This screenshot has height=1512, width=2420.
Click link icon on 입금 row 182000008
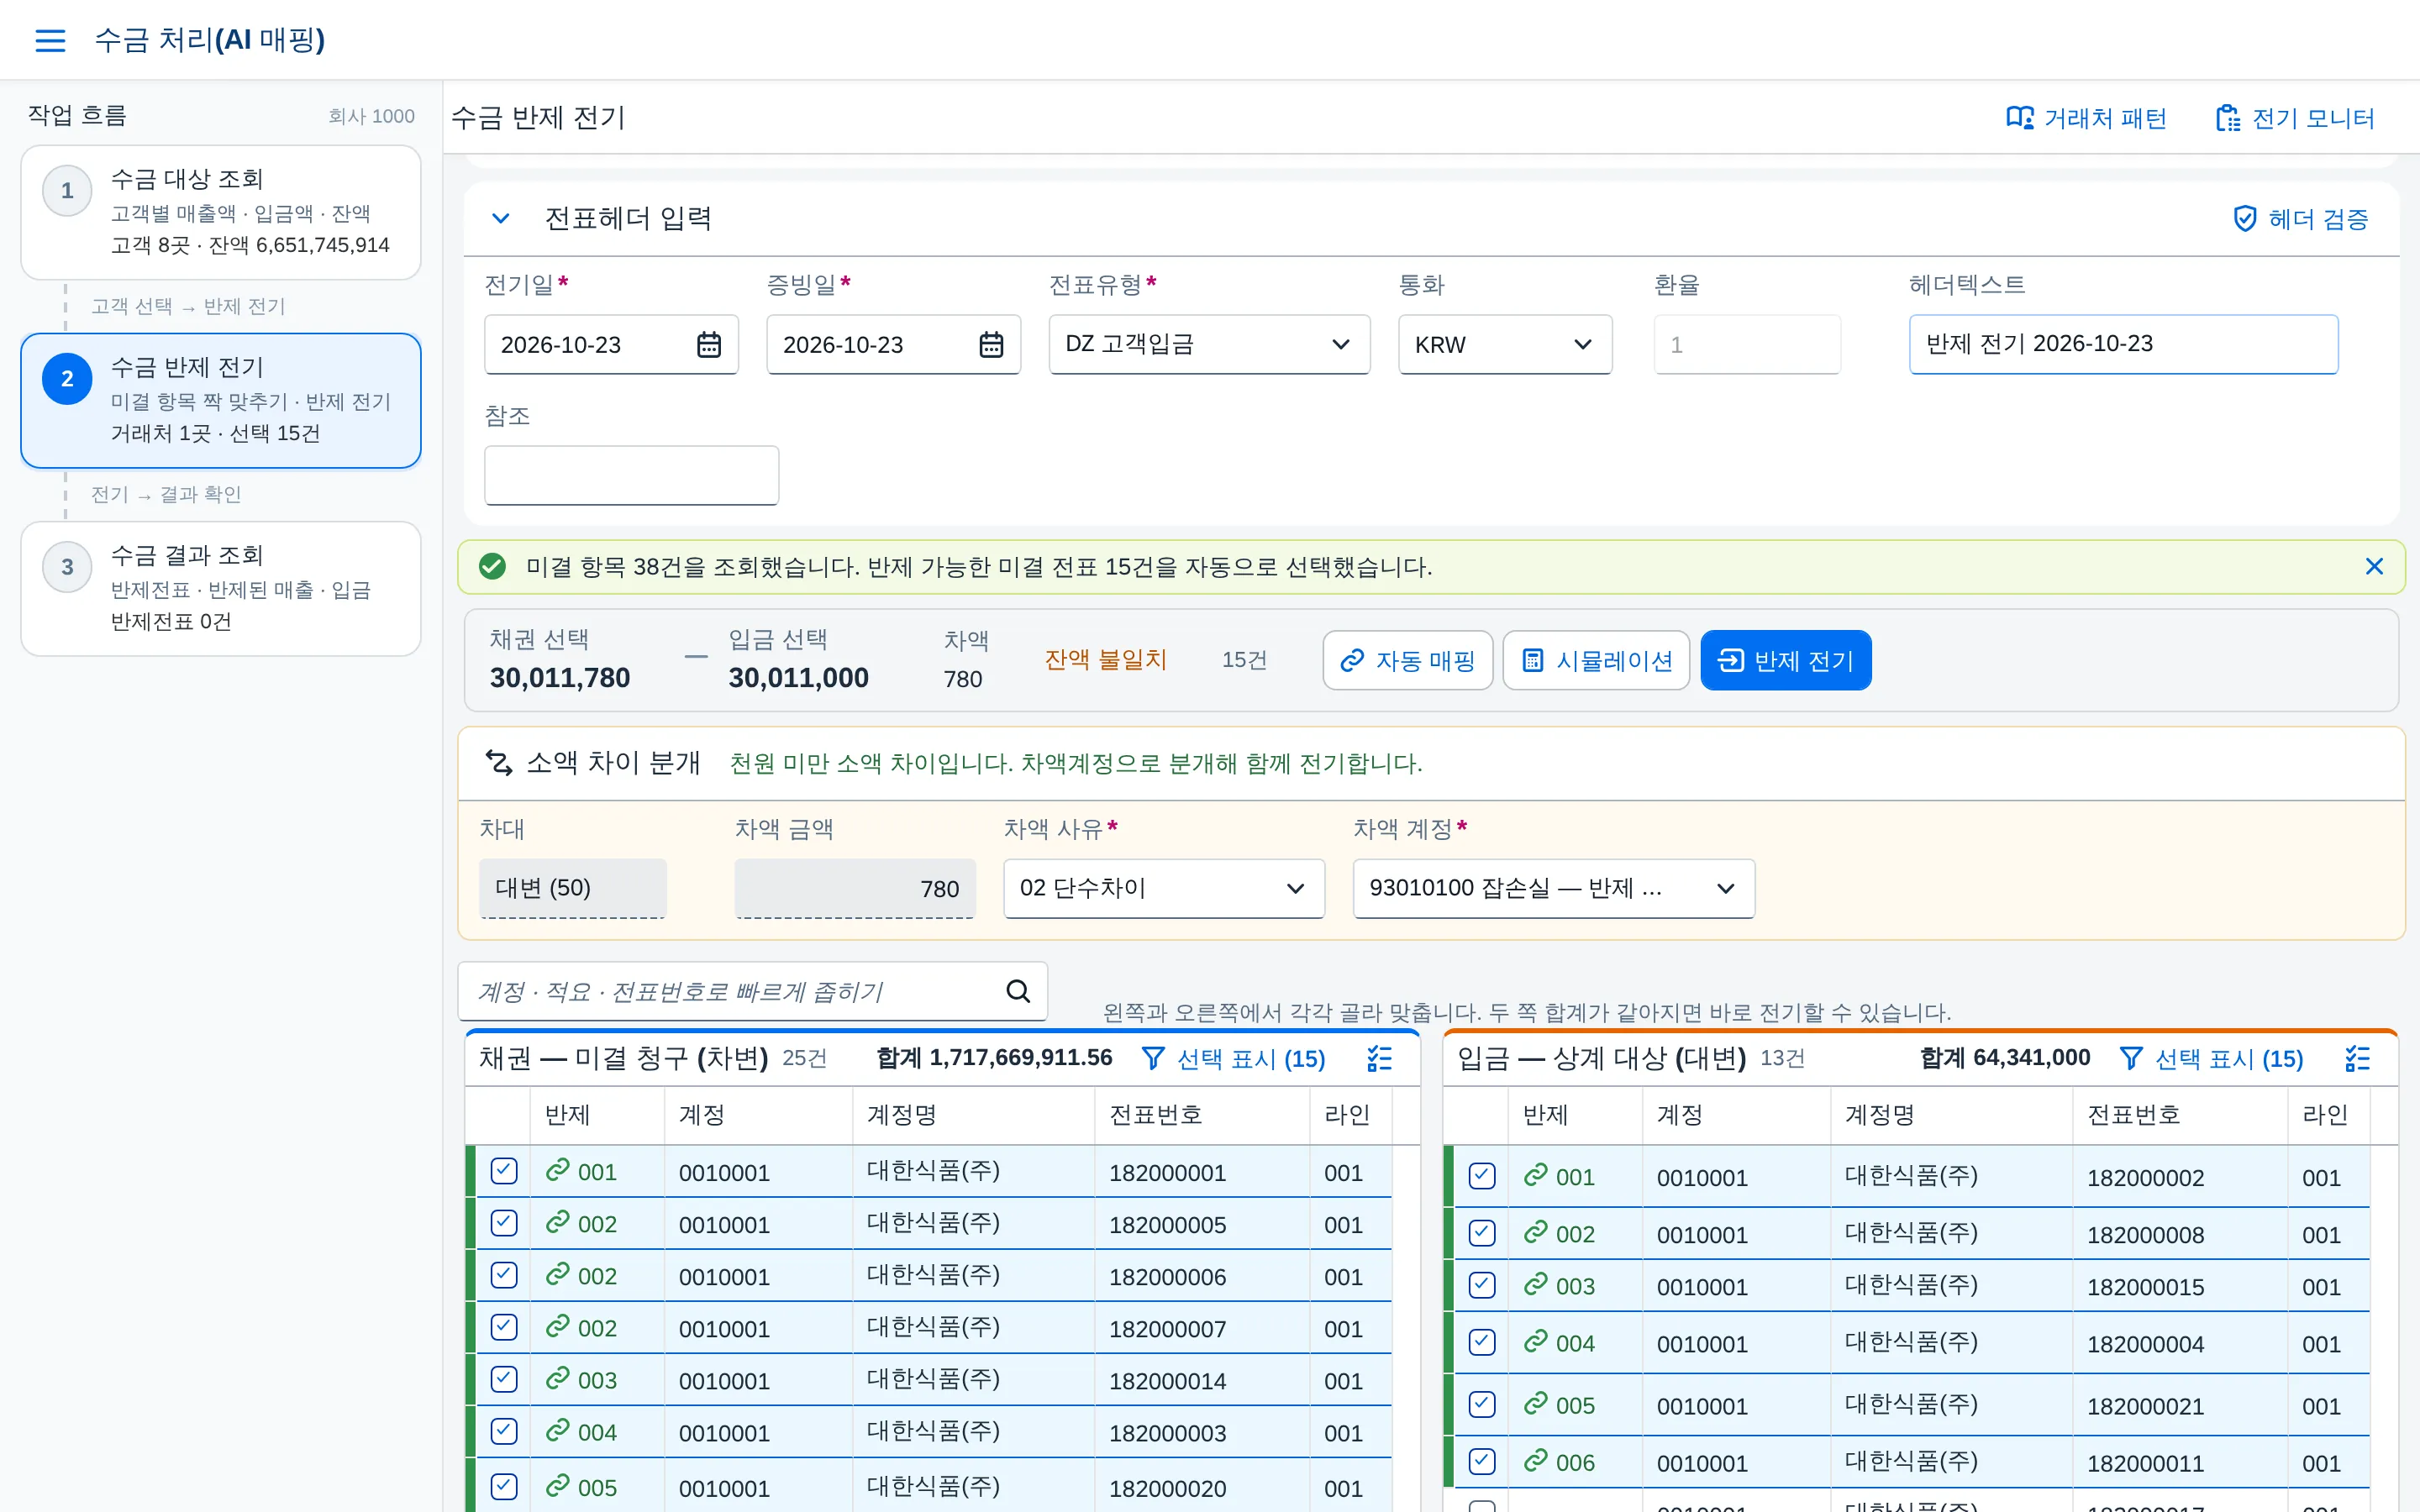click(x=1535, y=1233)
